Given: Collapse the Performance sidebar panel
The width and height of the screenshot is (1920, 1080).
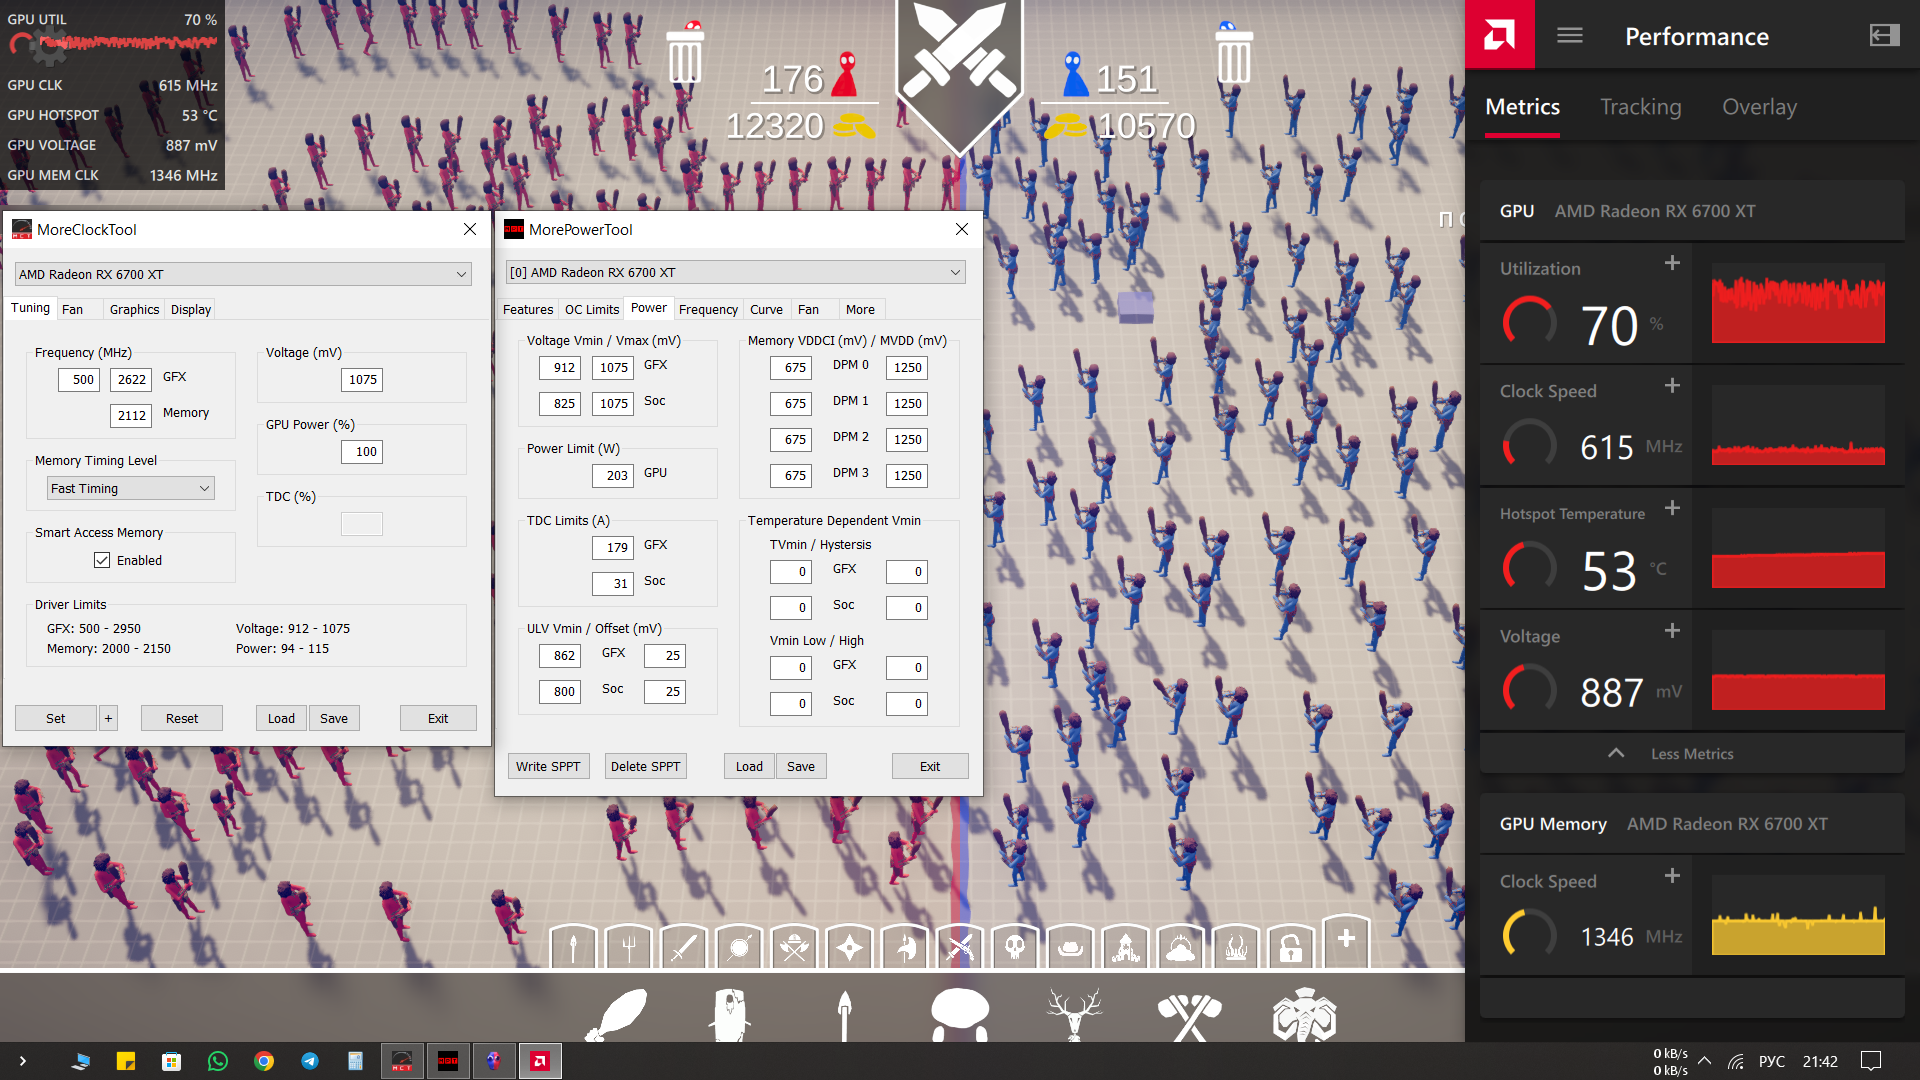Looking at the screenshot, I should coord(1884,36).
